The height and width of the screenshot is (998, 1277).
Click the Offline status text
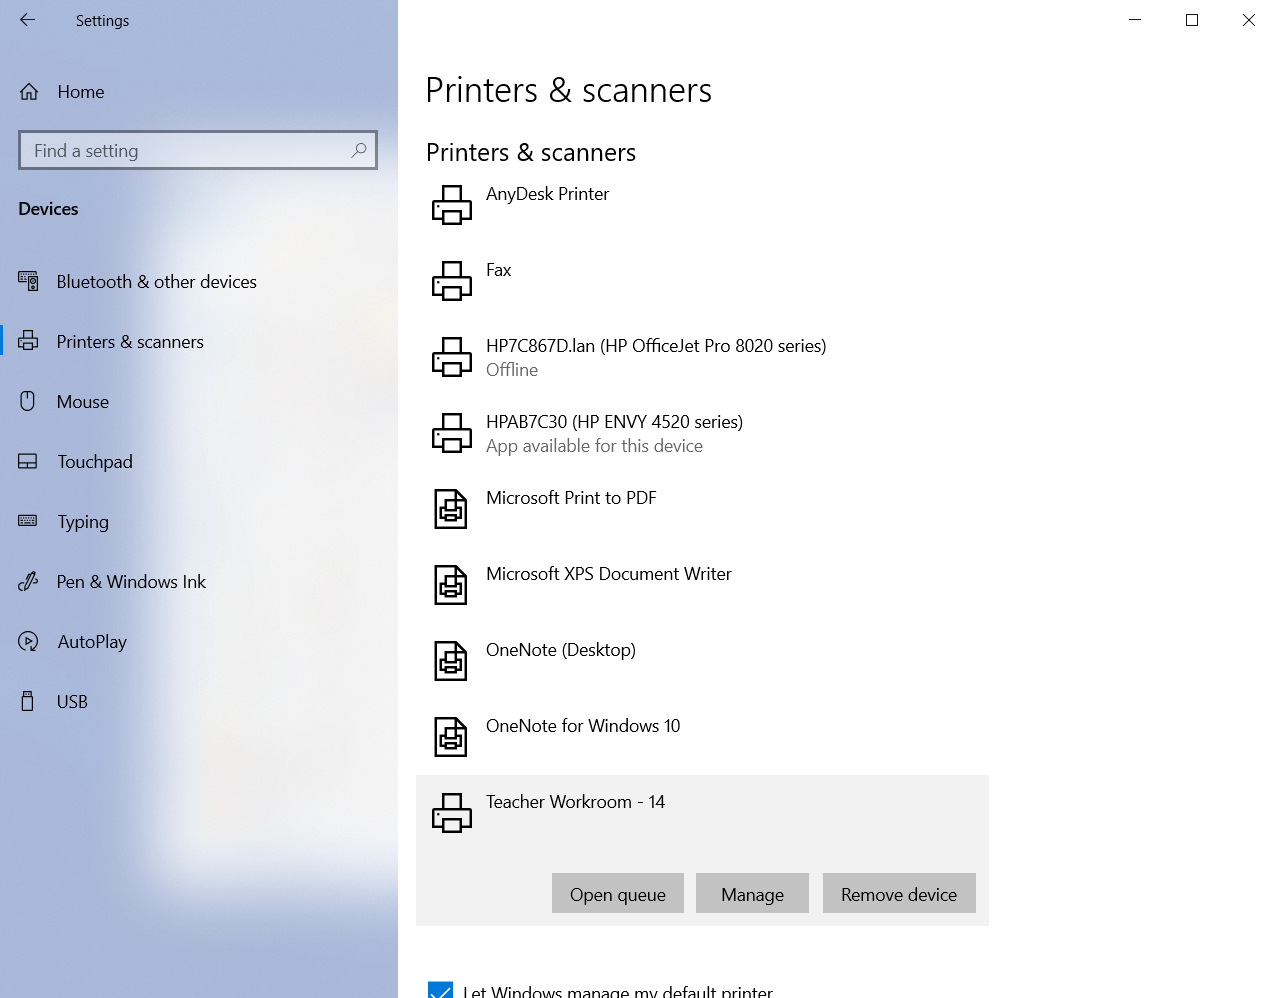(512, 370)
